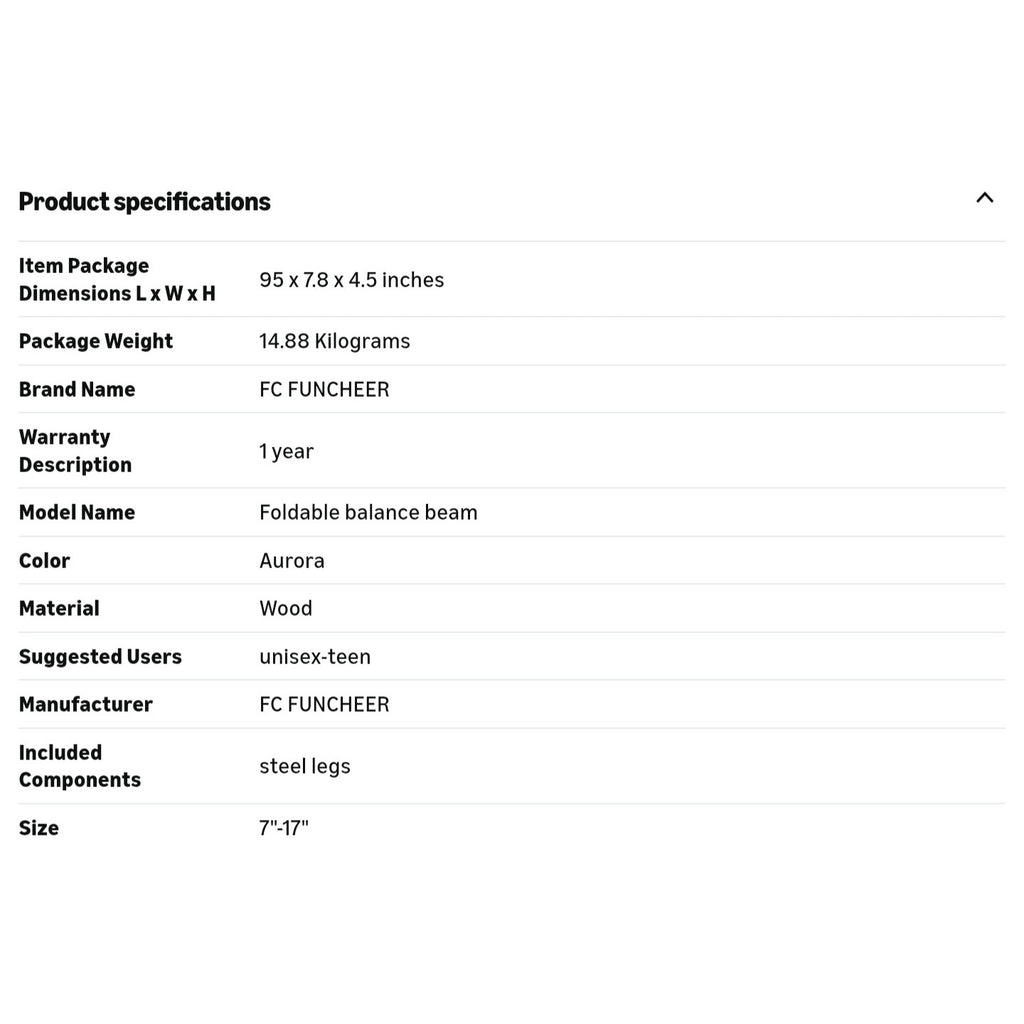Select the Wood material value
The width and height of the screenshot is (1024, 1024).
pos(285,609)
